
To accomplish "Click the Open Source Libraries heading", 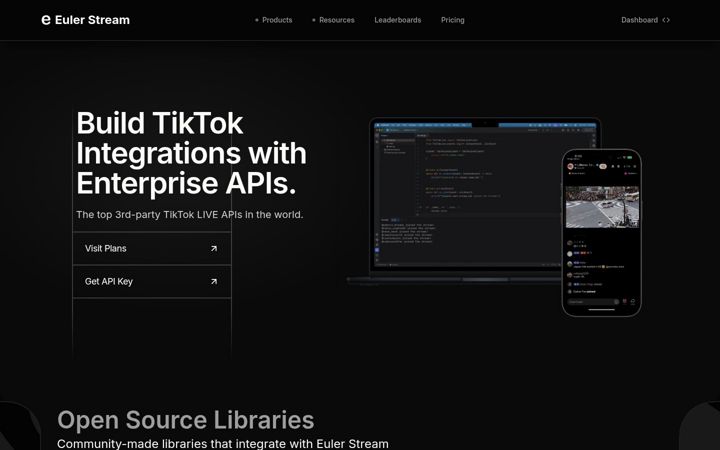I will point(186,420).
